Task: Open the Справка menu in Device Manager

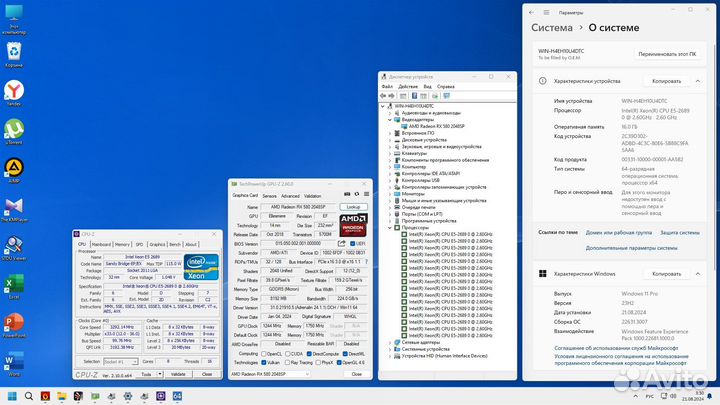Action: pos(446,86)
